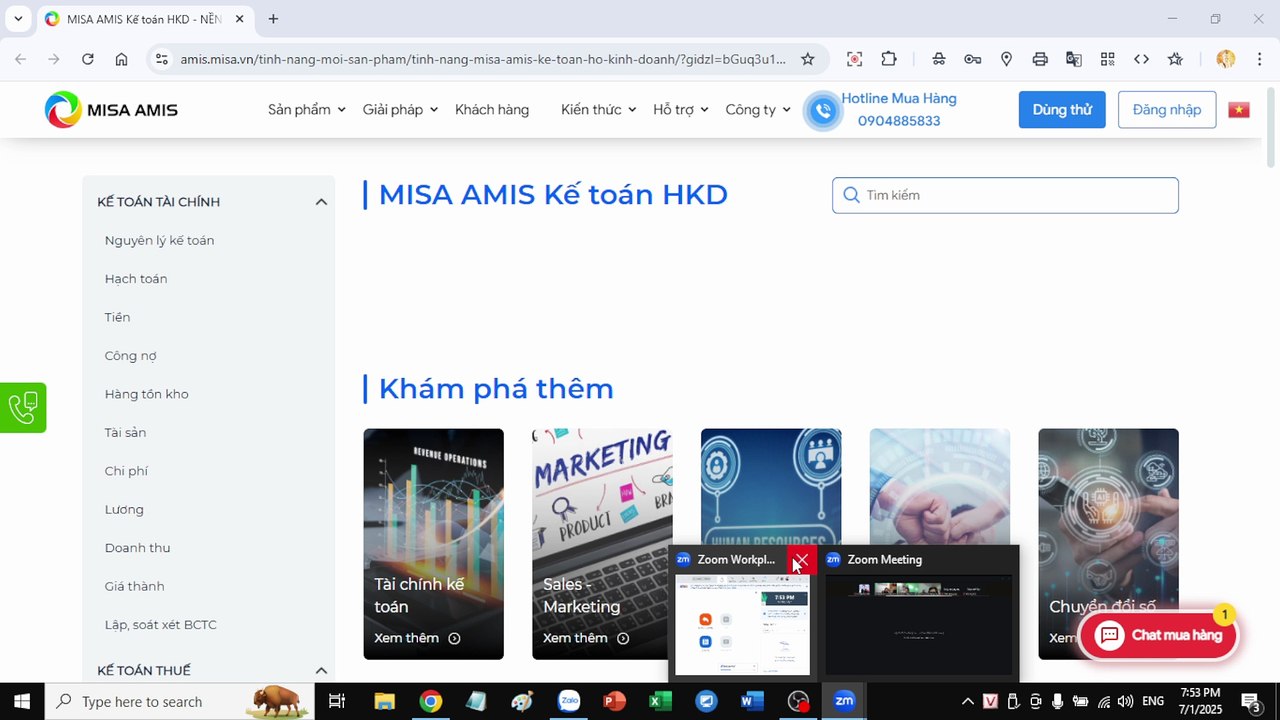This screenshot has height=720, width=1280.
Task: Open the browser home page icon
Action: [121, 59]
